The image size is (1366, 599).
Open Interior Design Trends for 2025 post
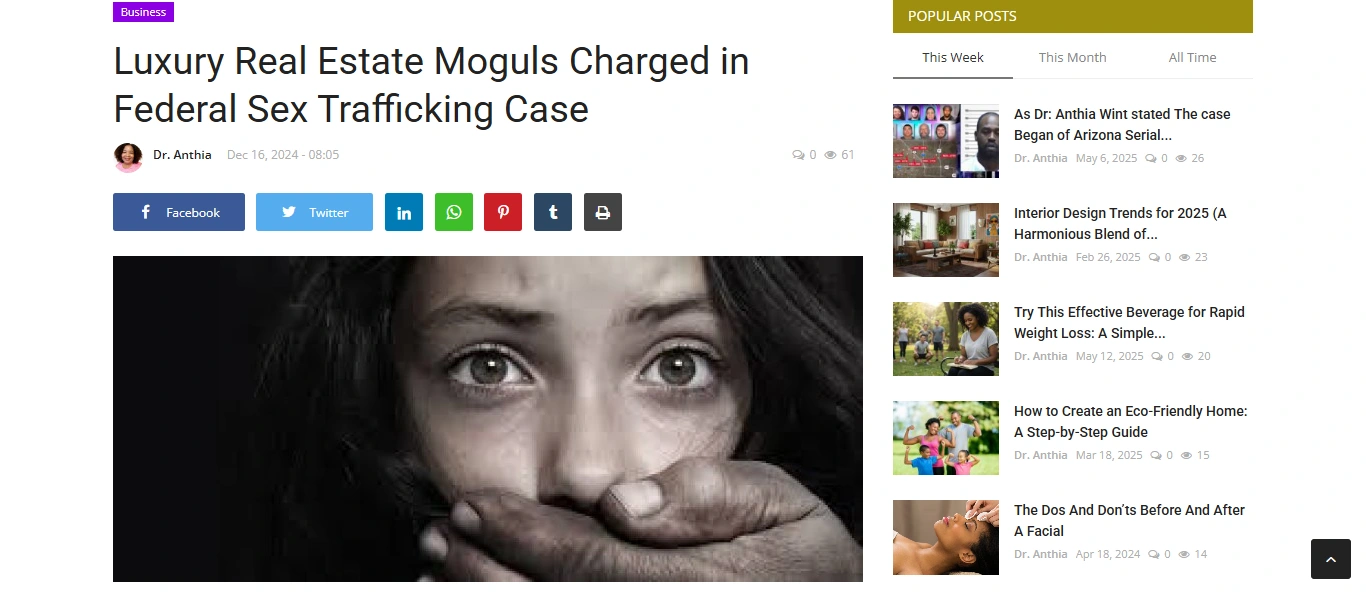pos(1120,223)
